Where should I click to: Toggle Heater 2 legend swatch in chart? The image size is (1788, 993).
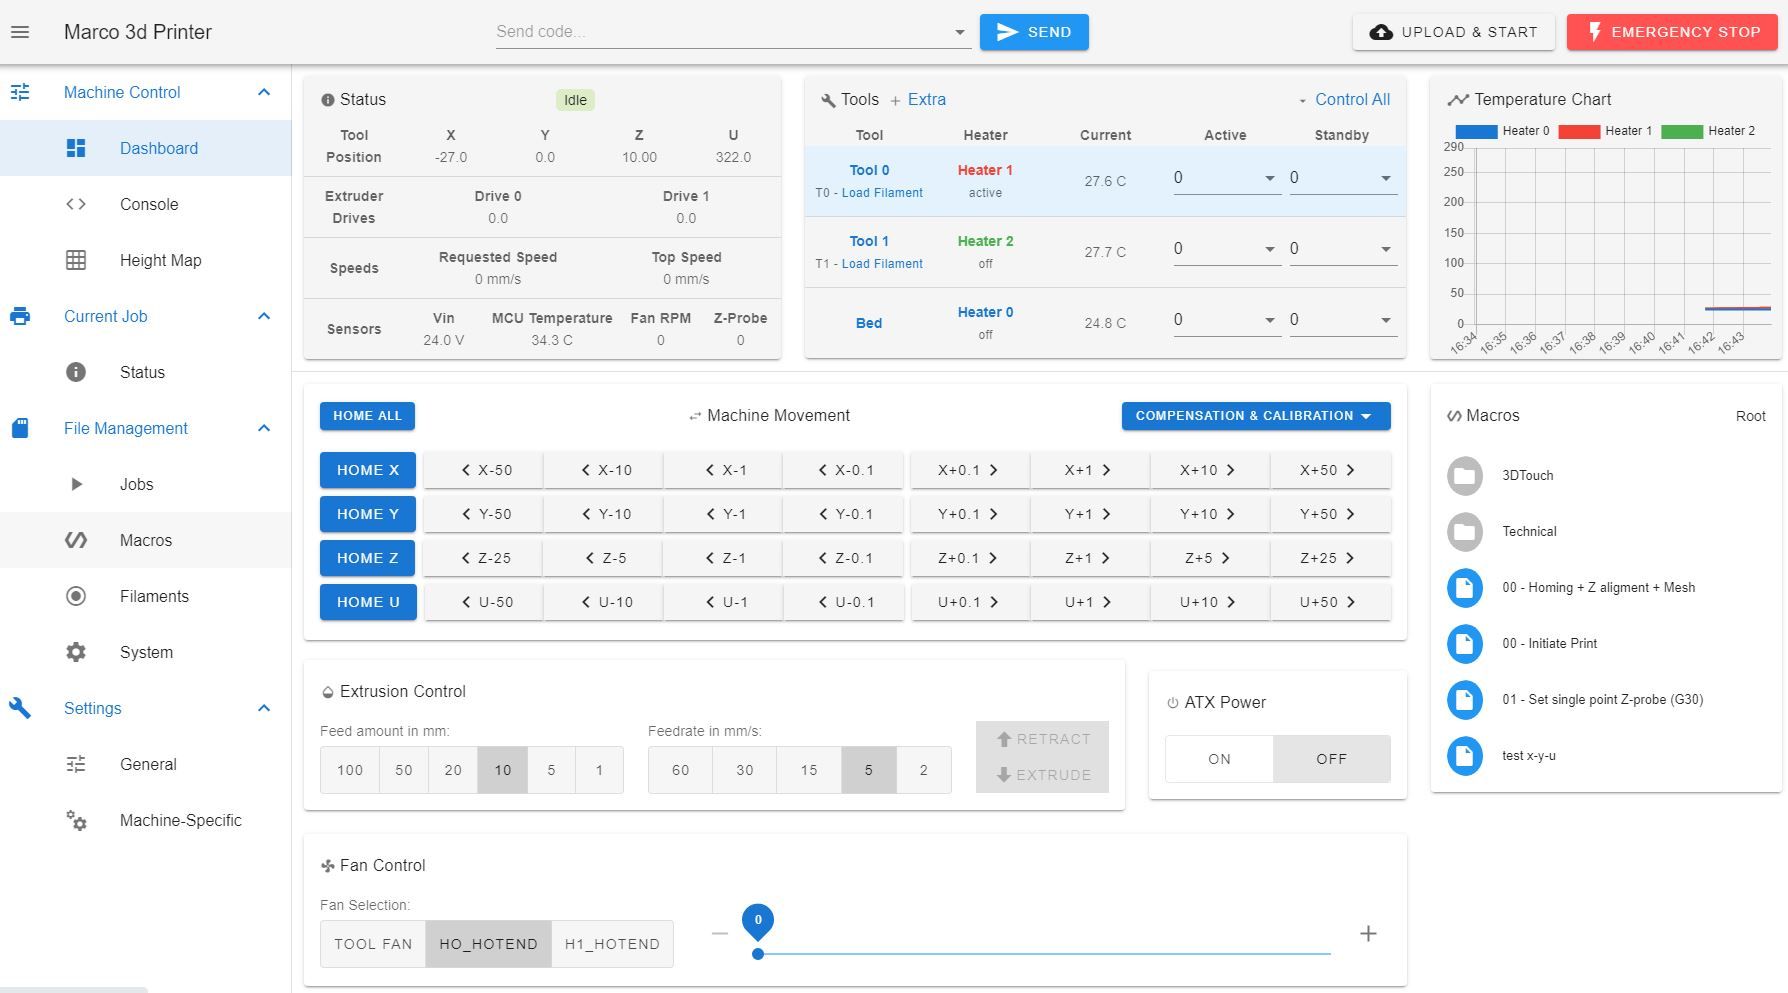[x=1682, y=131]
